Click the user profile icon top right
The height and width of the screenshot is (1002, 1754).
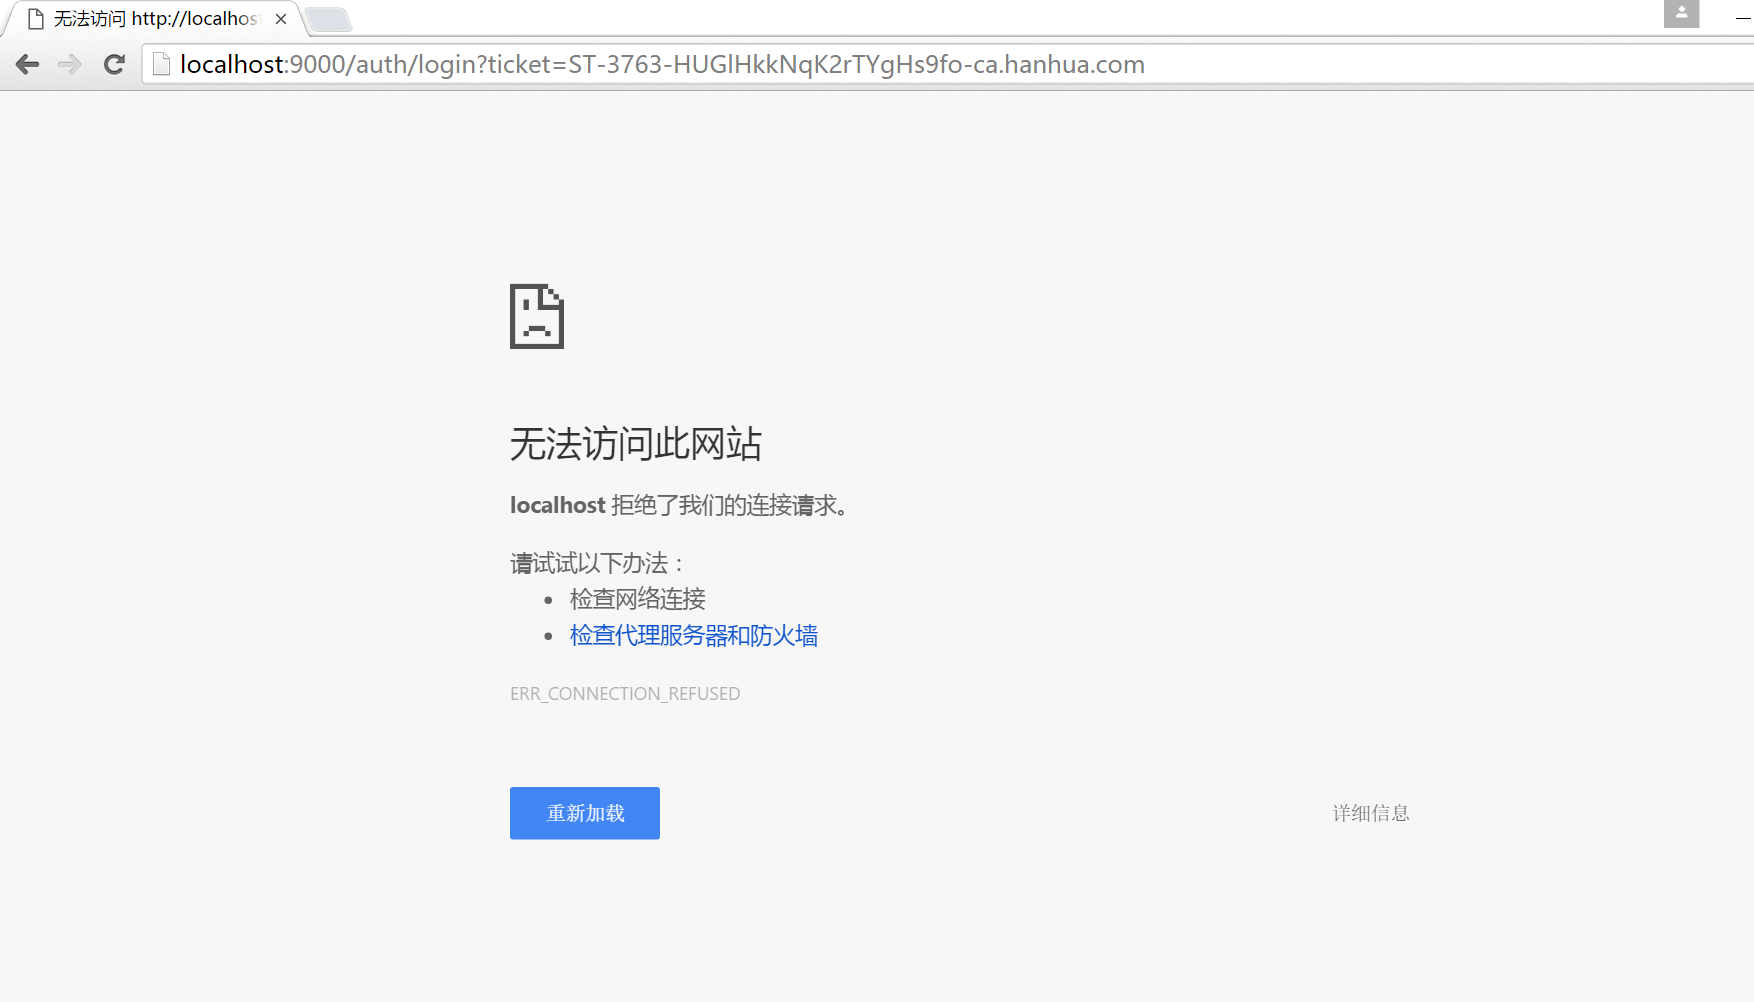point(1681,15)
